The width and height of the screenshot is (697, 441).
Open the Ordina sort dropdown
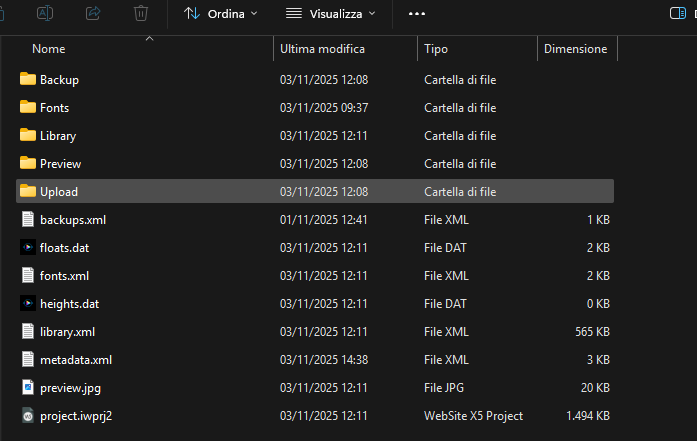point(221,14)
